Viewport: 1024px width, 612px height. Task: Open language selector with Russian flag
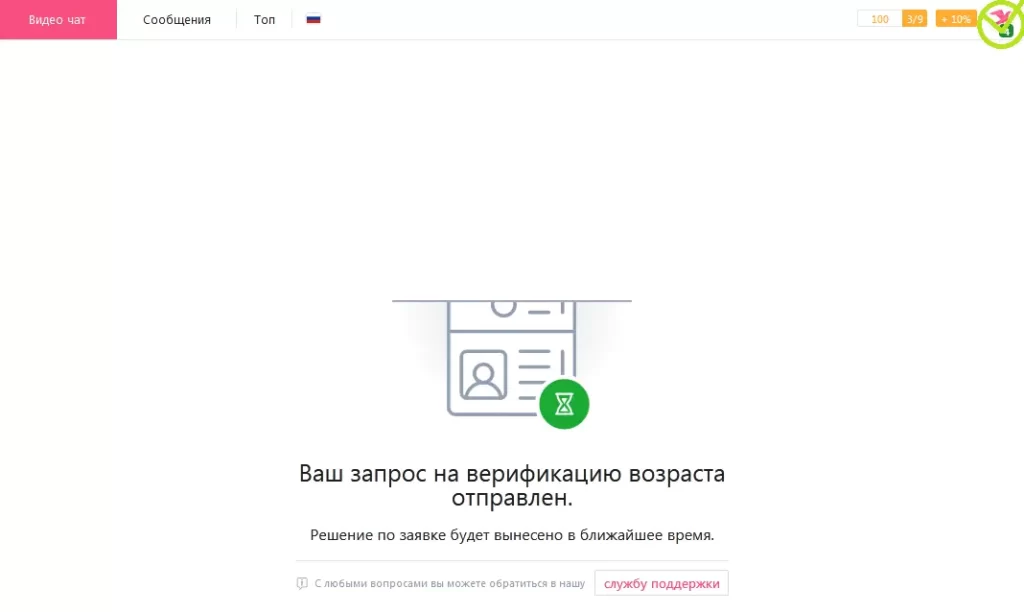313,19
